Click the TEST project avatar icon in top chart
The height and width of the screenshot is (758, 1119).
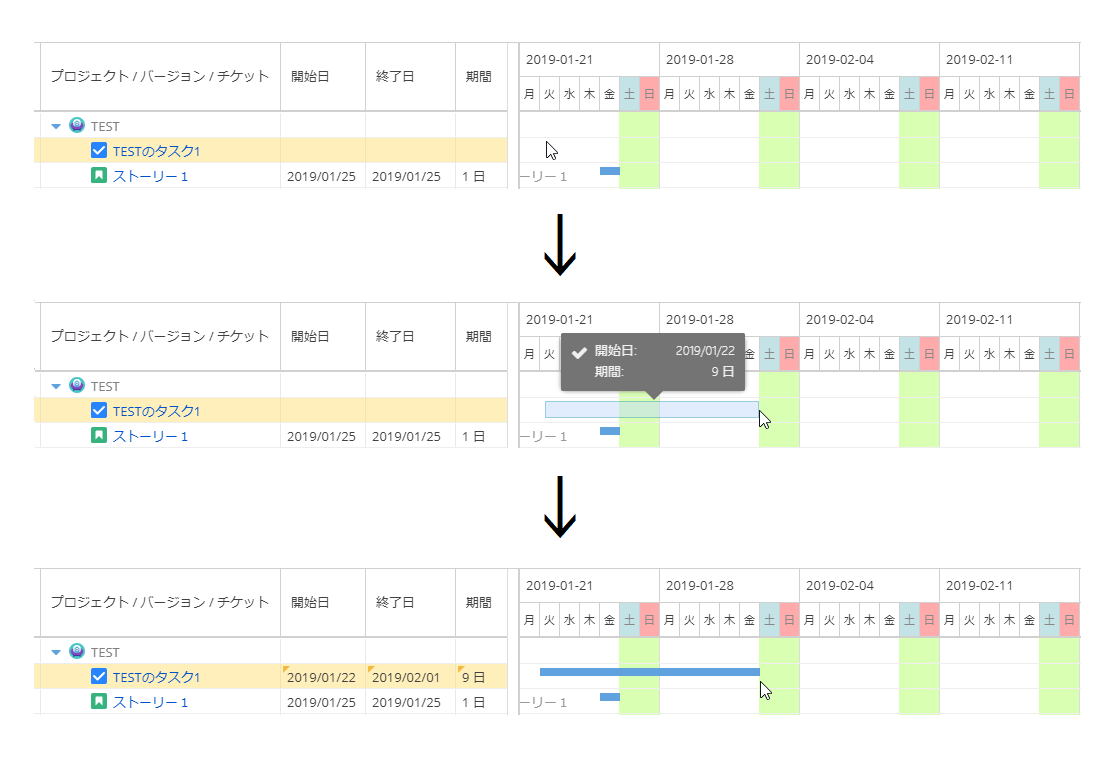(77, 126)
